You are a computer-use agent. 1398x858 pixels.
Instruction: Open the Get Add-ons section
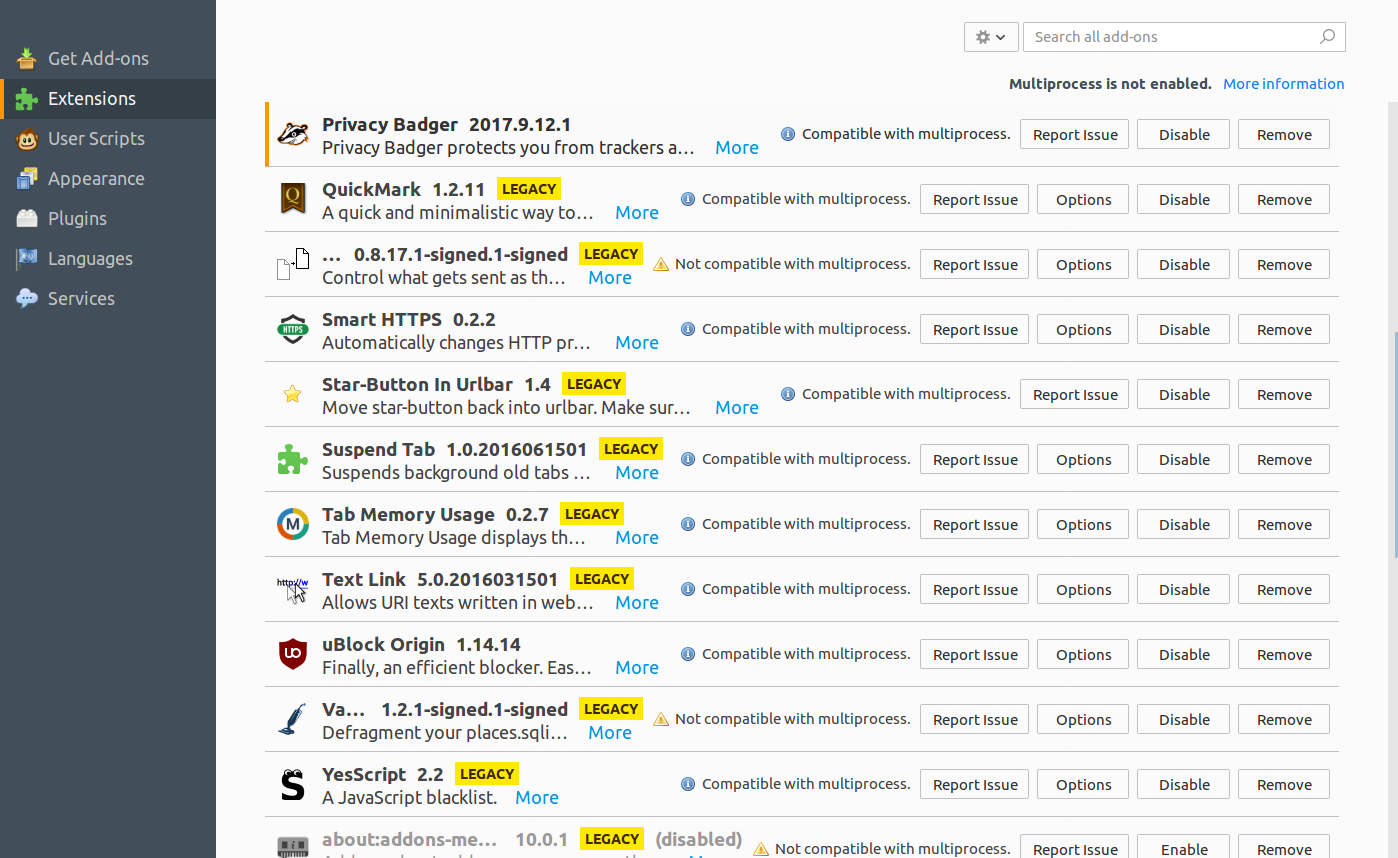click(x=108, y=59)
